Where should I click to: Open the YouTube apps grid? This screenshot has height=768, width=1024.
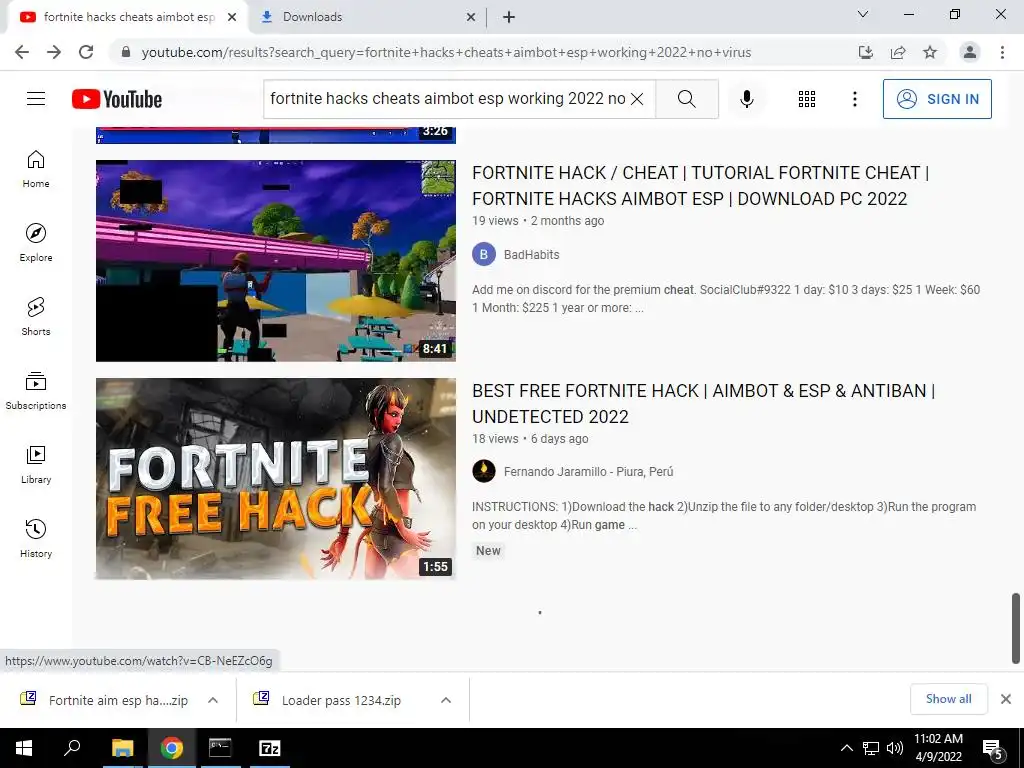[807, 99]
